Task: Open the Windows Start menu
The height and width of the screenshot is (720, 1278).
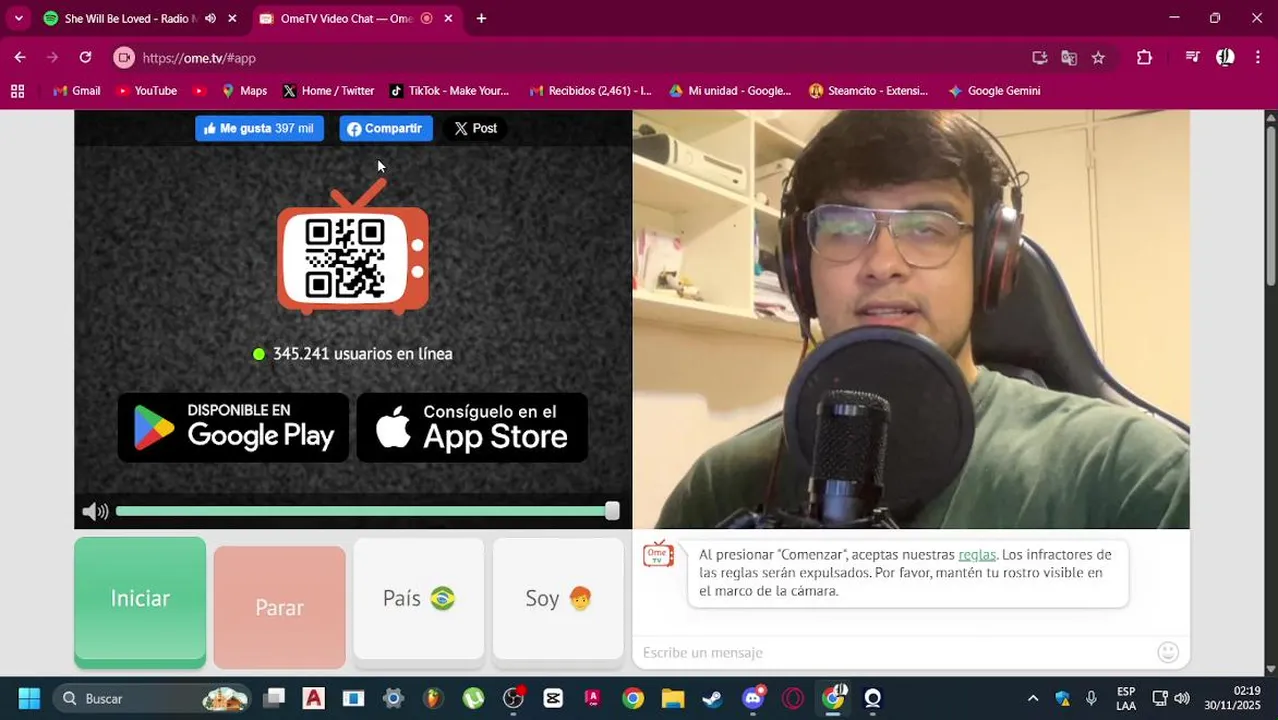Action: (x=29, y=698)
